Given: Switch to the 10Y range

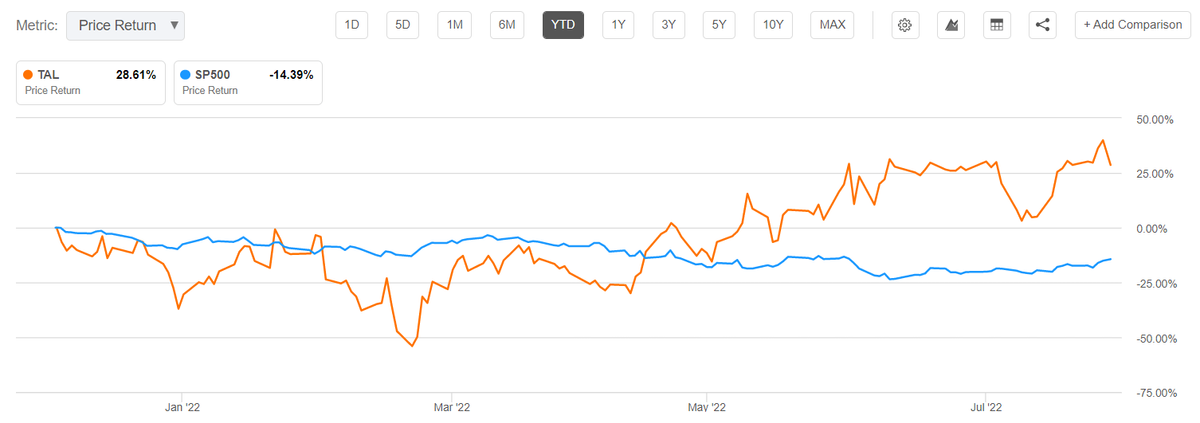Looking at the screenshot, I should click(x=772, y=25).
